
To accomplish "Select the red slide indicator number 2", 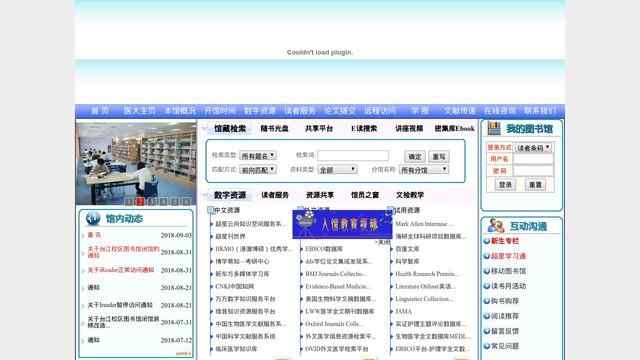I will pyautogui.click(x=140, y=202).
